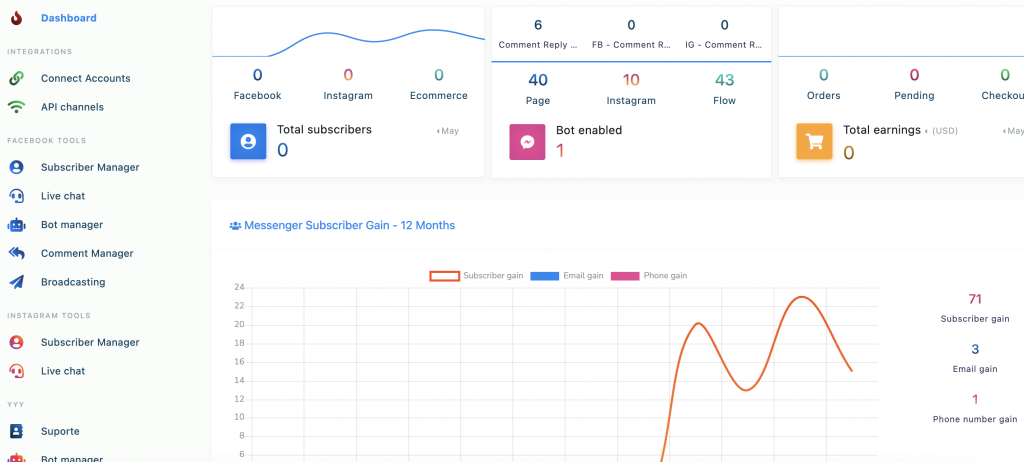This screenshot has width=1024, height=462.
Task: Open the Suporte menu item
Action: [60, 431]
